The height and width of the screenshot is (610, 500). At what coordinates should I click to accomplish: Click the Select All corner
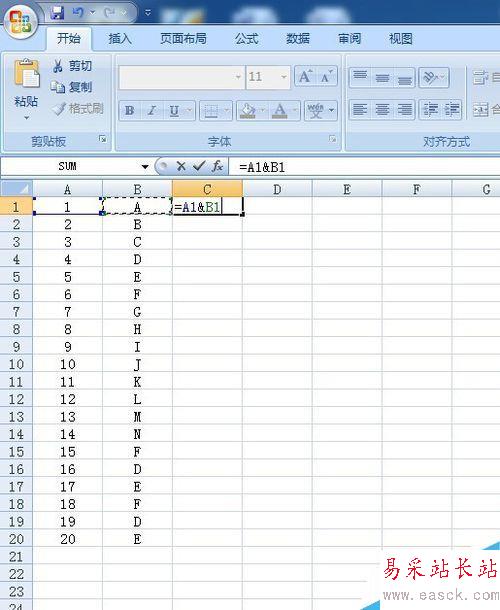click(16, 189)
